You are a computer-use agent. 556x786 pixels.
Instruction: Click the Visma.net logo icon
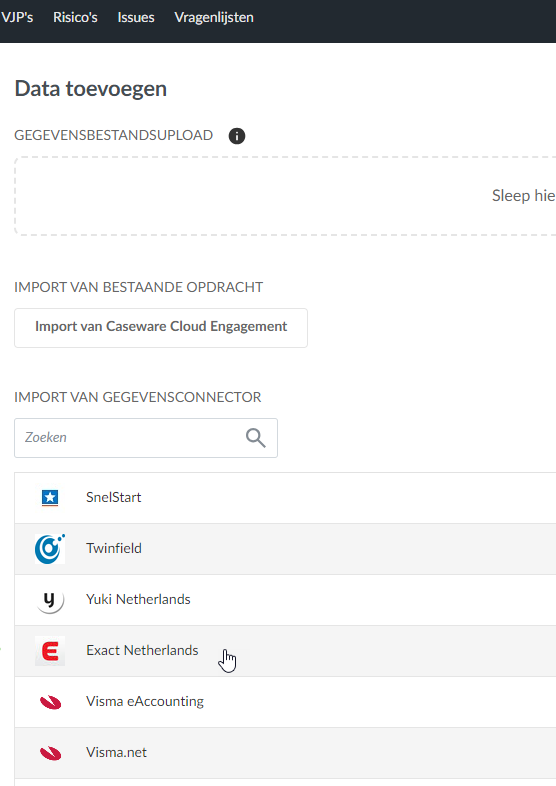coord(50,753)
